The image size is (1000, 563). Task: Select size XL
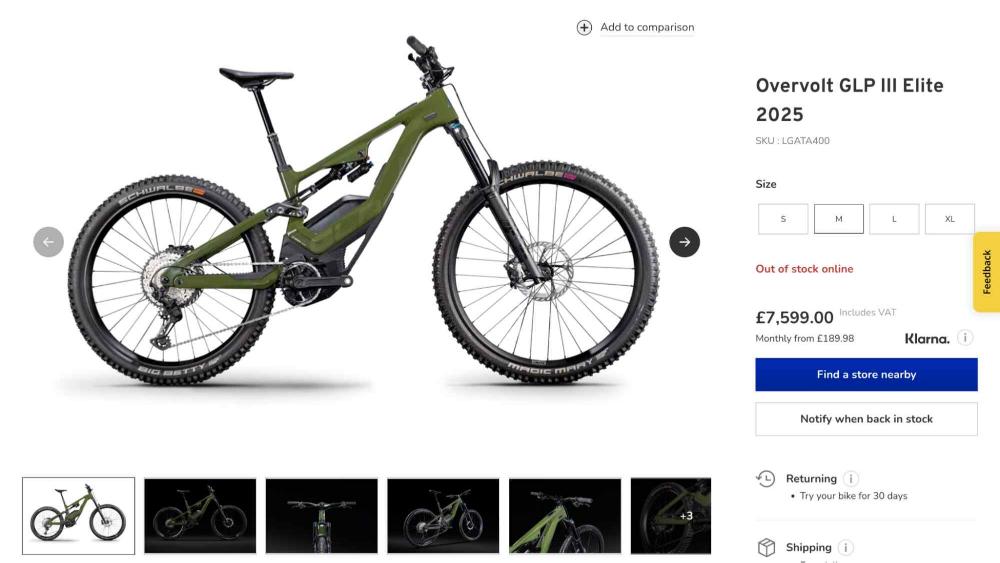click(x=950, y=219)
